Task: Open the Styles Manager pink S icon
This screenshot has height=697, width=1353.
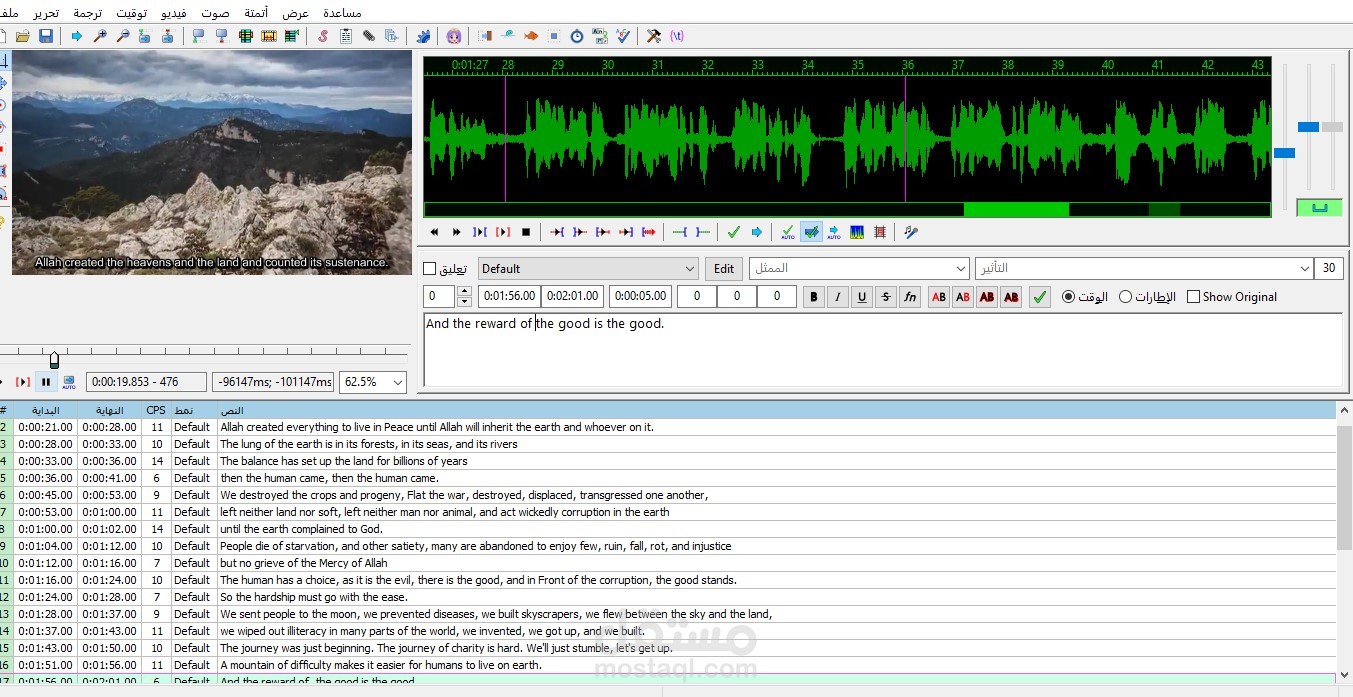Action: [322, 36]
